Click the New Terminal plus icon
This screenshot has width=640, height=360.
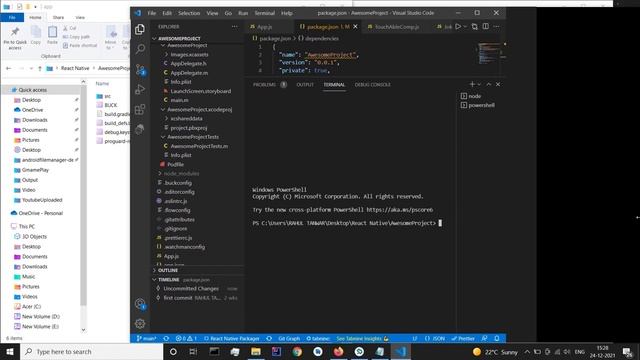472,84
